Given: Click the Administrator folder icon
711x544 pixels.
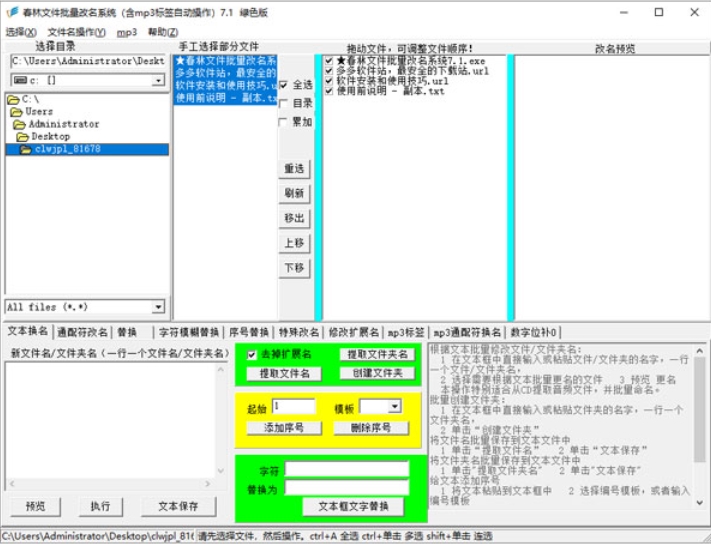Looking at the screenshot, I should [19, 124].
